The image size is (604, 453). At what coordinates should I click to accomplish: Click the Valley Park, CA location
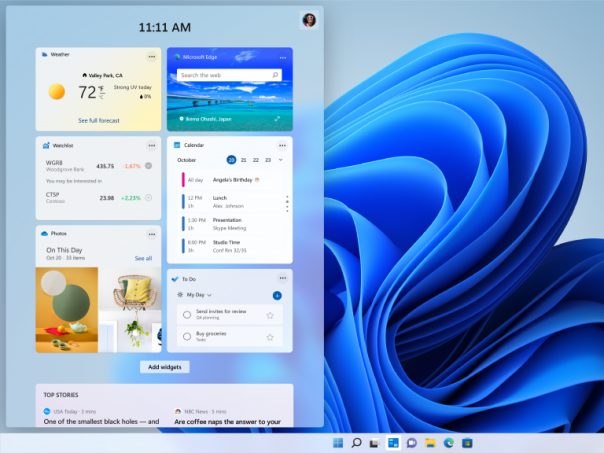pyautogui.click(x=102, y=76)
